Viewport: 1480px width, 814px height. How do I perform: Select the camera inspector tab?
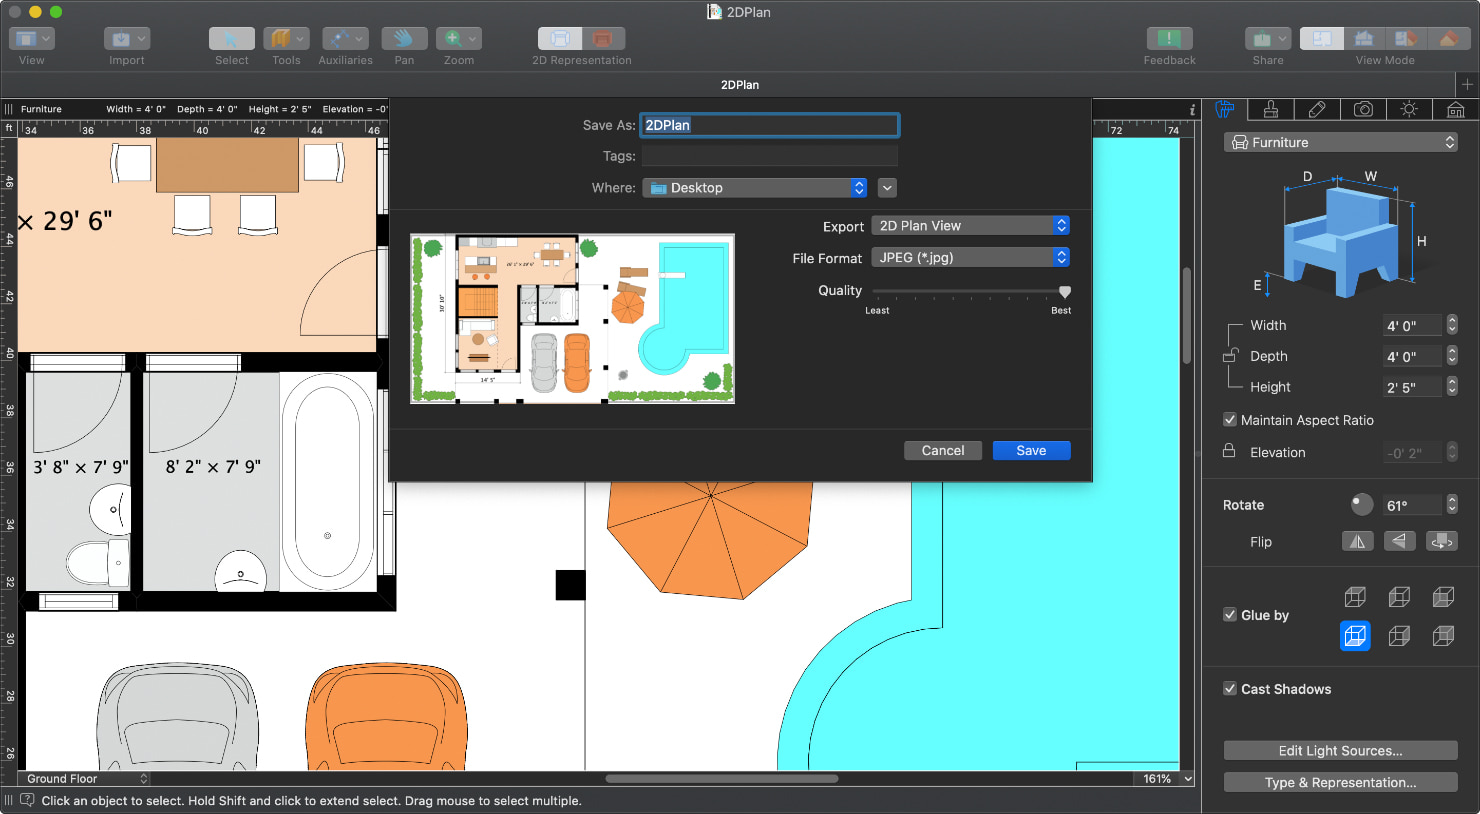[x=1364, y=109]
